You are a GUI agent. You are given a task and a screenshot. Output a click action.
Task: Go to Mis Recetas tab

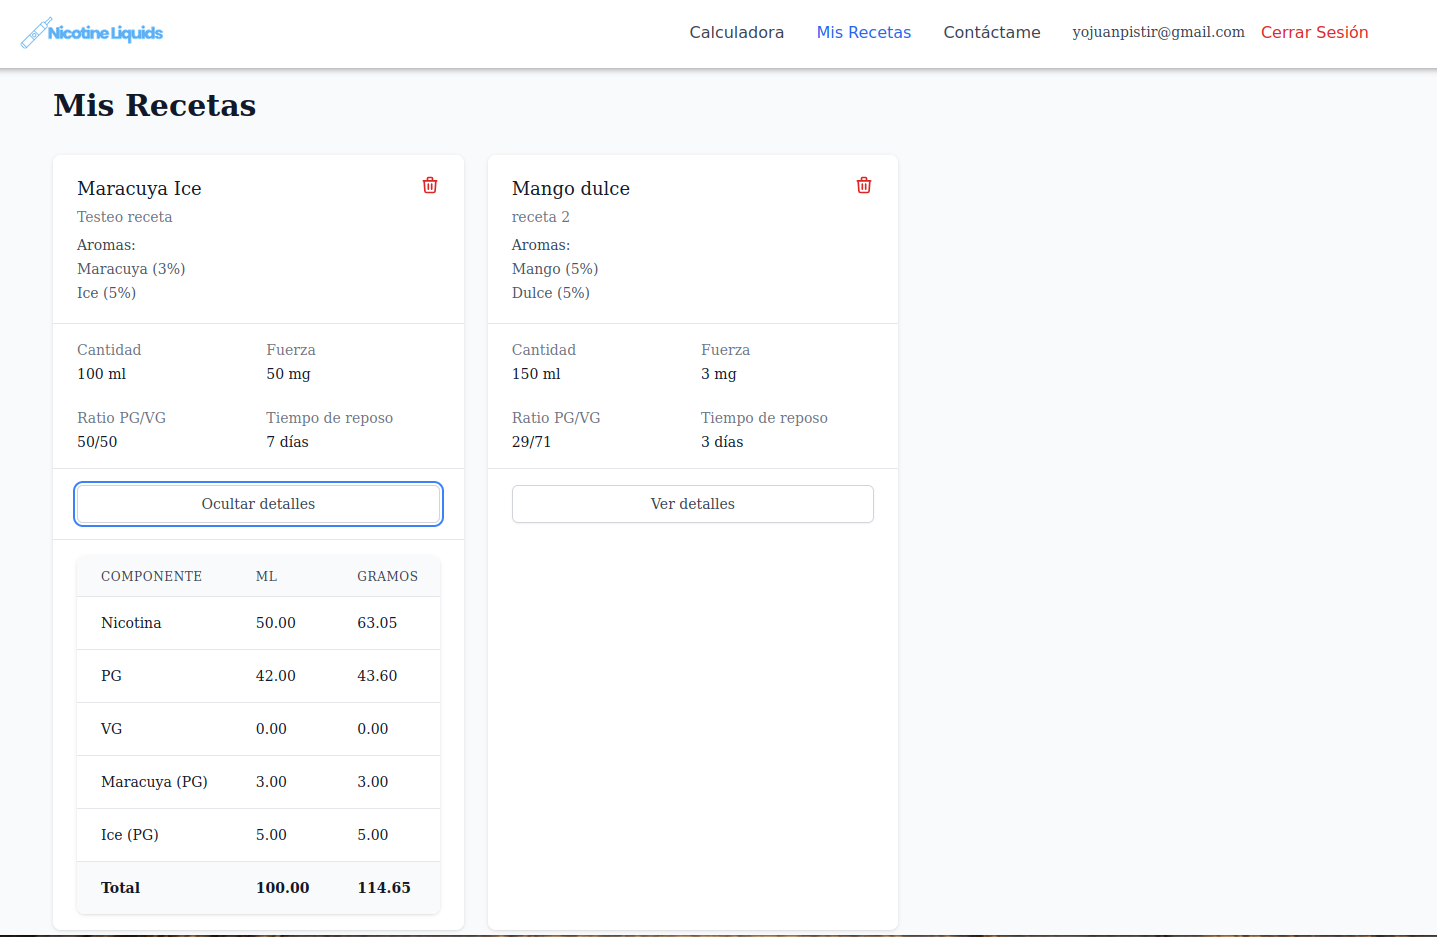click(x=864, y=32)
